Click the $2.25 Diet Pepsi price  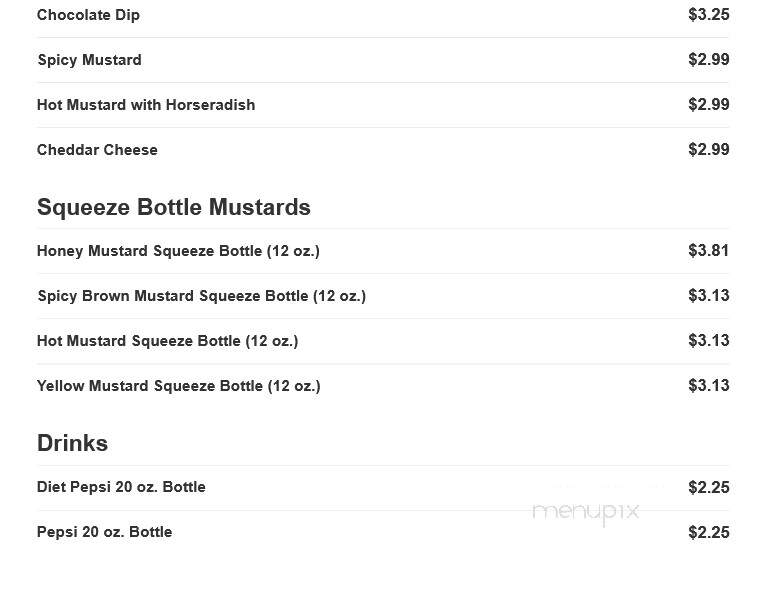pyautogui.click(x=708, y=487)
